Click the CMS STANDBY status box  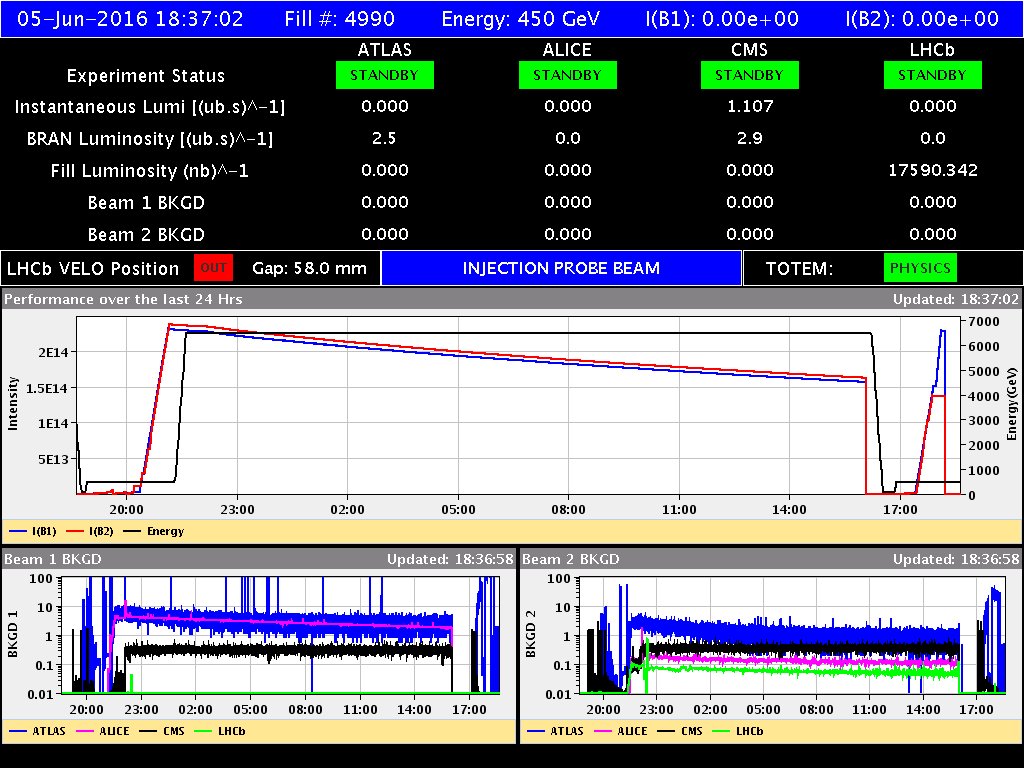(750, 75)
